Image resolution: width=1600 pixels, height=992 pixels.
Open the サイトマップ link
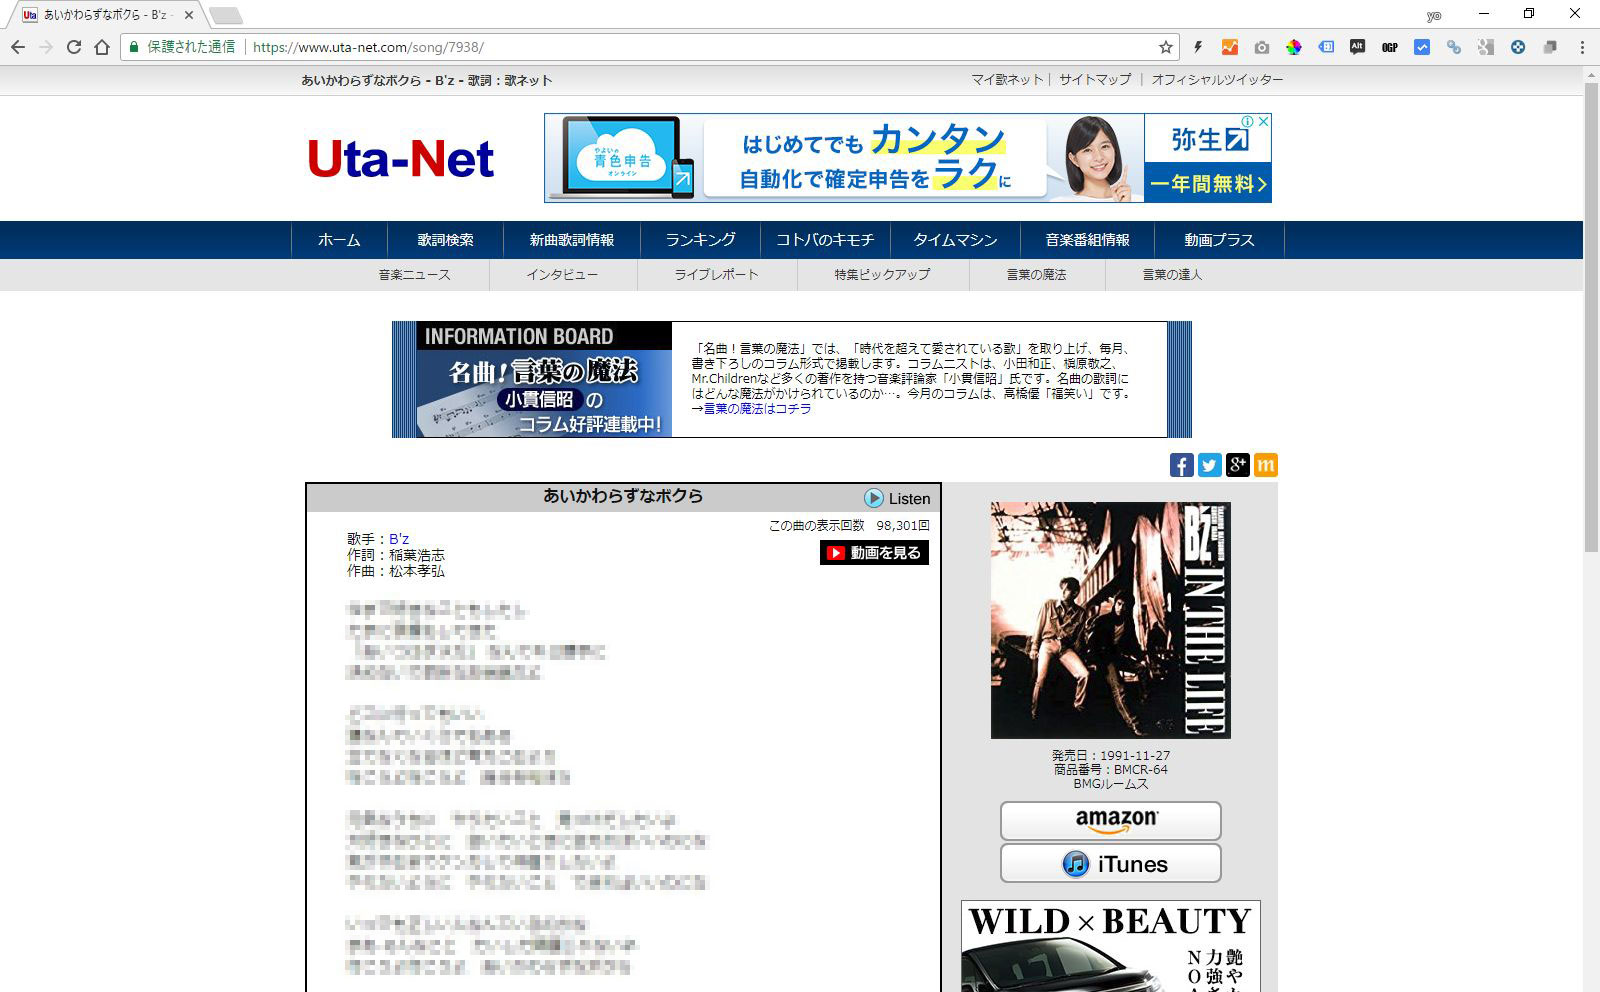[1095, 80]
